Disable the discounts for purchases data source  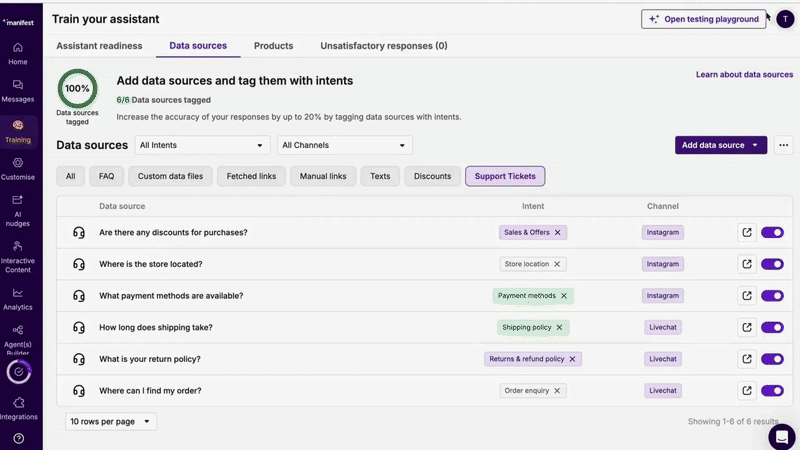tap(772, 232)
